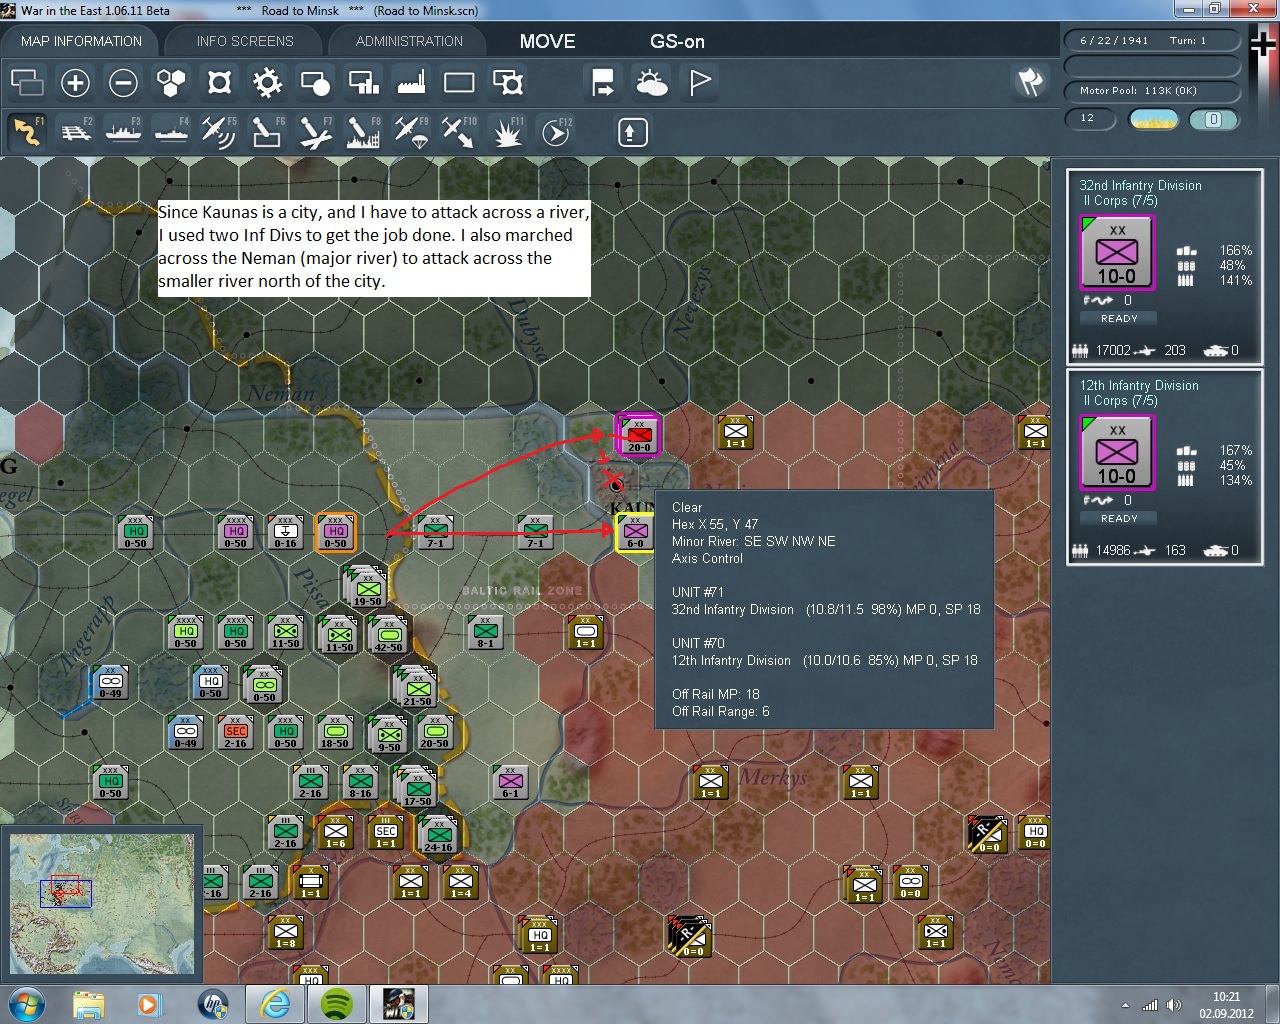Image resolution: width=1280 pixels, height=1024 pixels.
Task: Click the pennant flag icon in toolbar
Action: (700, 82)
